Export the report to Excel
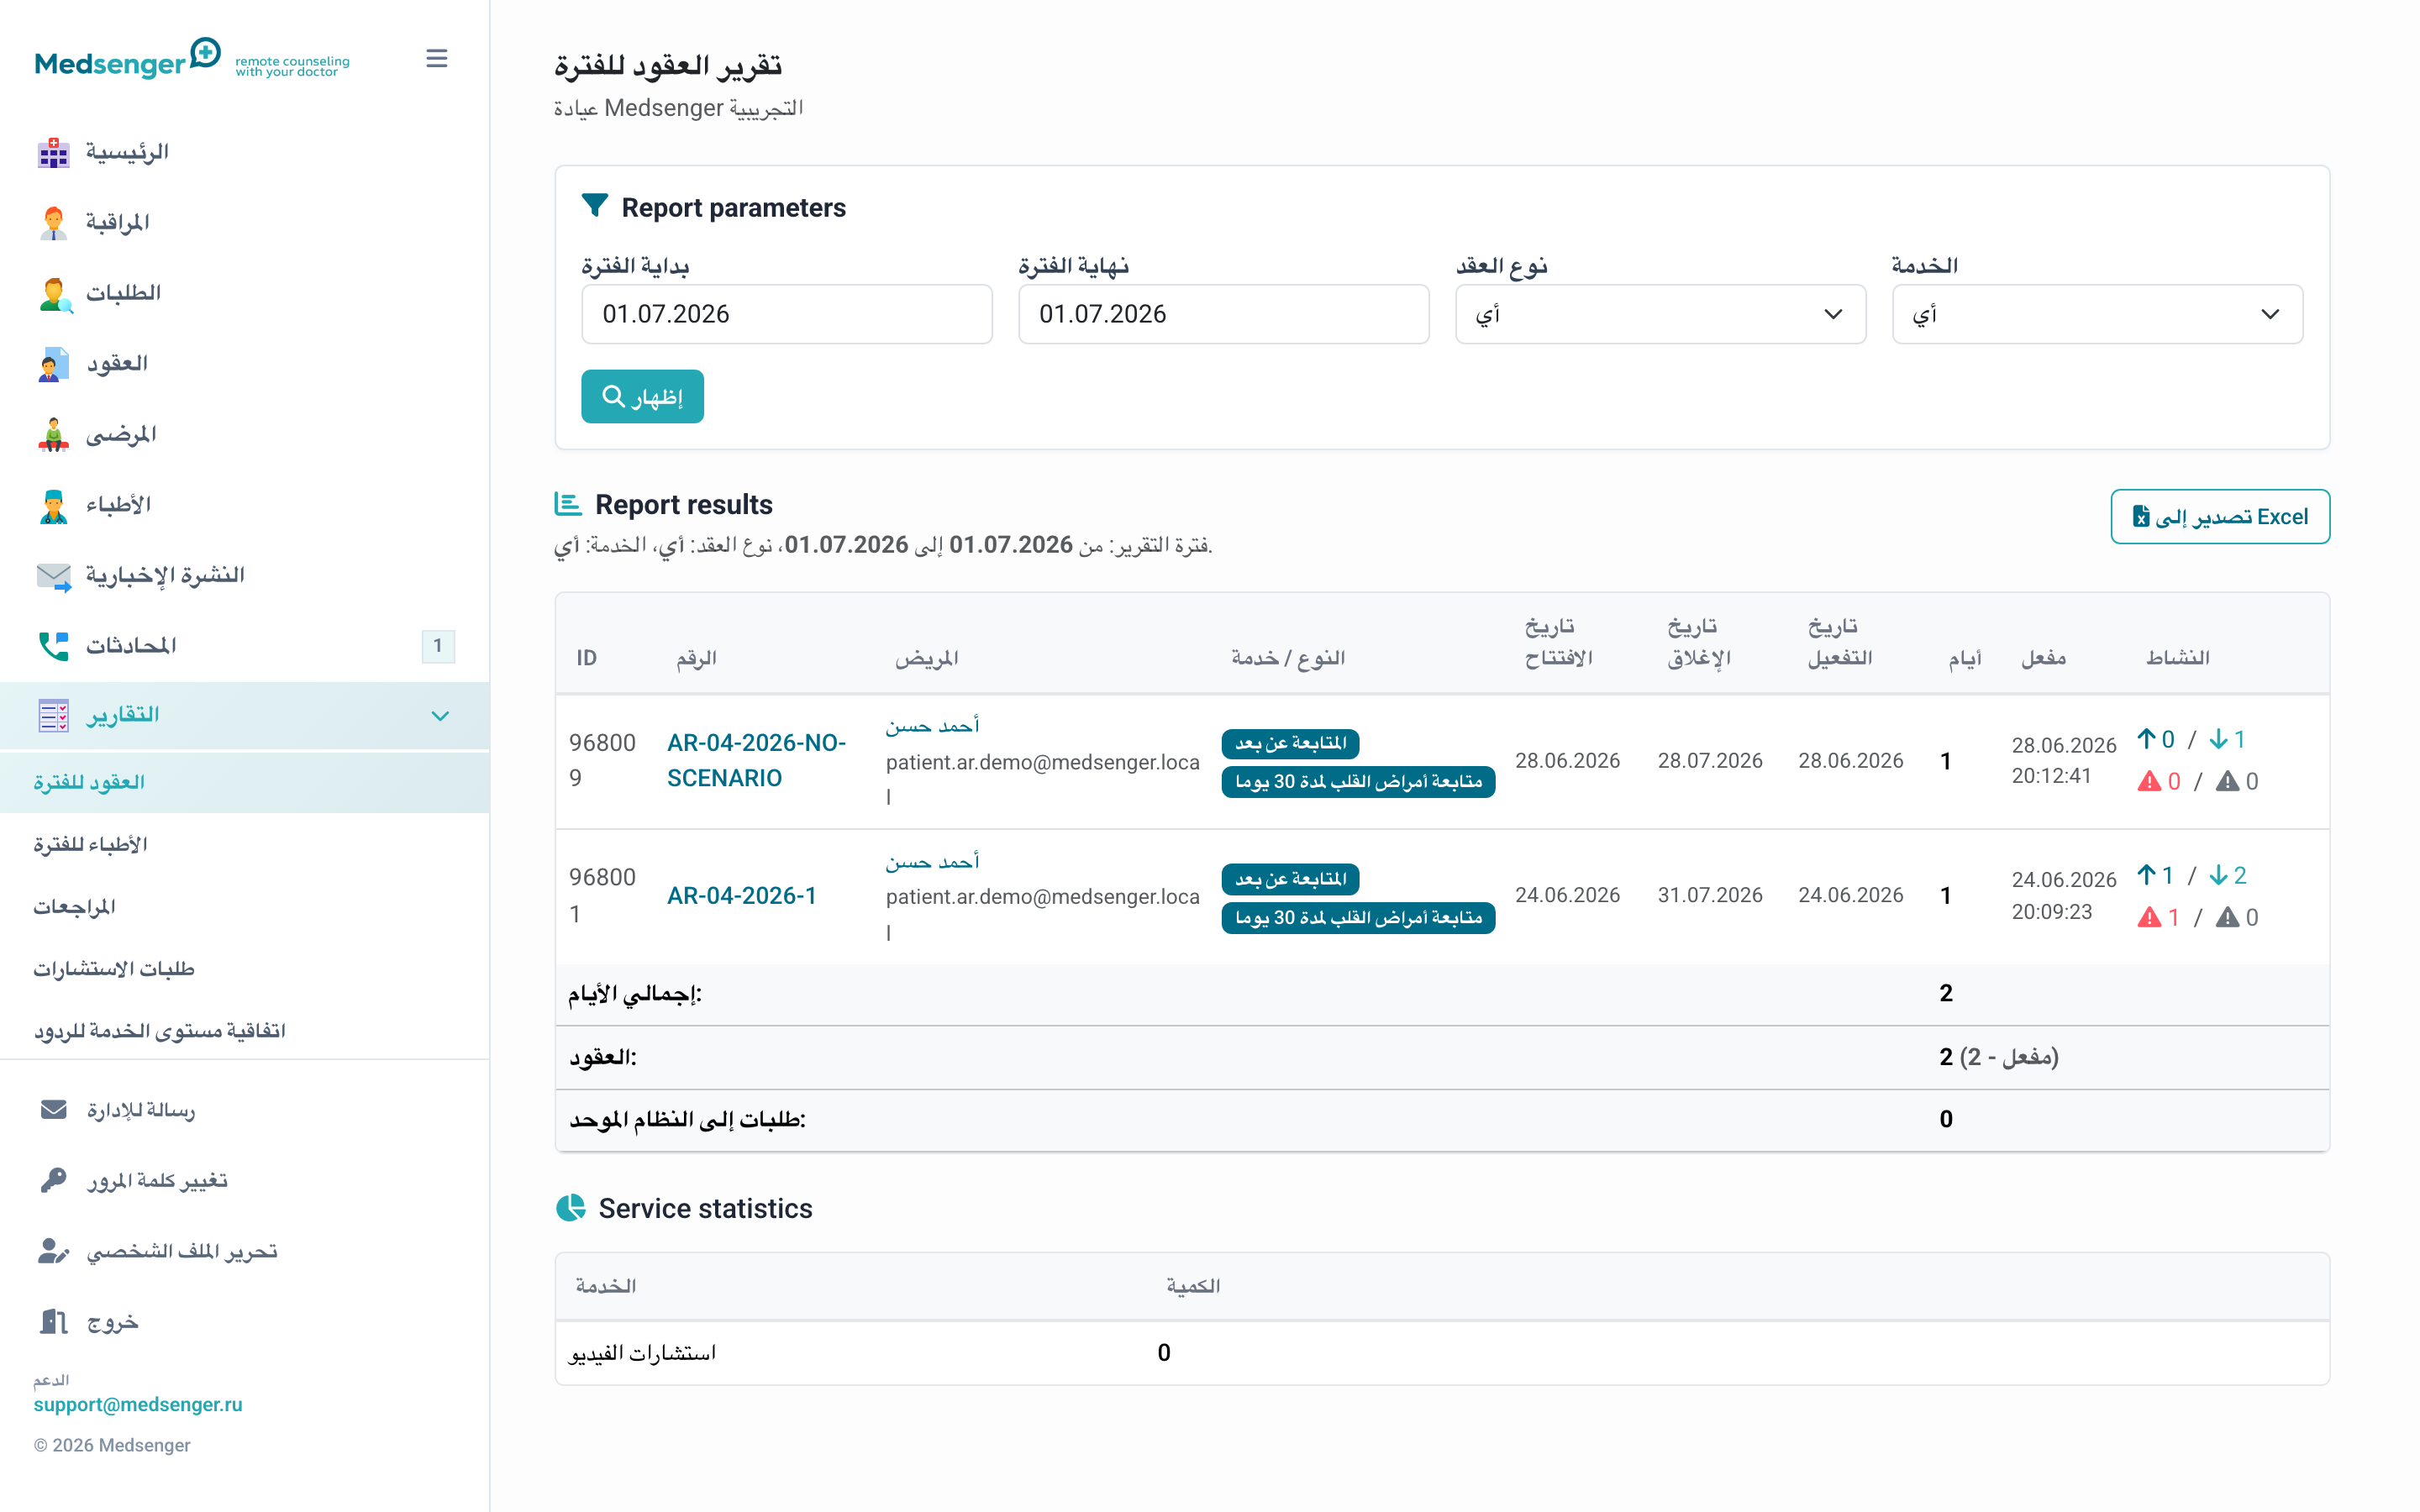The height and width of the screenshot is (1512, 2420). point(2220,516)
